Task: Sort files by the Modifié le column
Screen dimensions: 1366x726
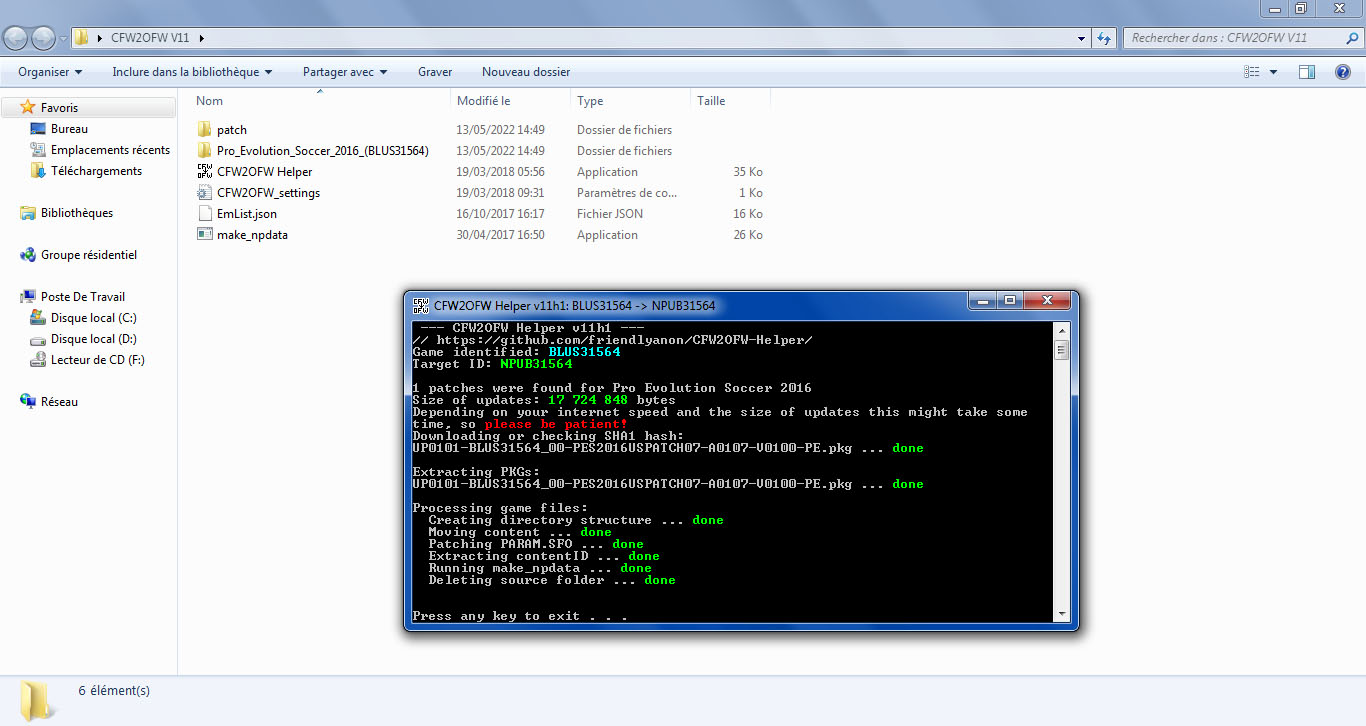Action: point(484,101)
